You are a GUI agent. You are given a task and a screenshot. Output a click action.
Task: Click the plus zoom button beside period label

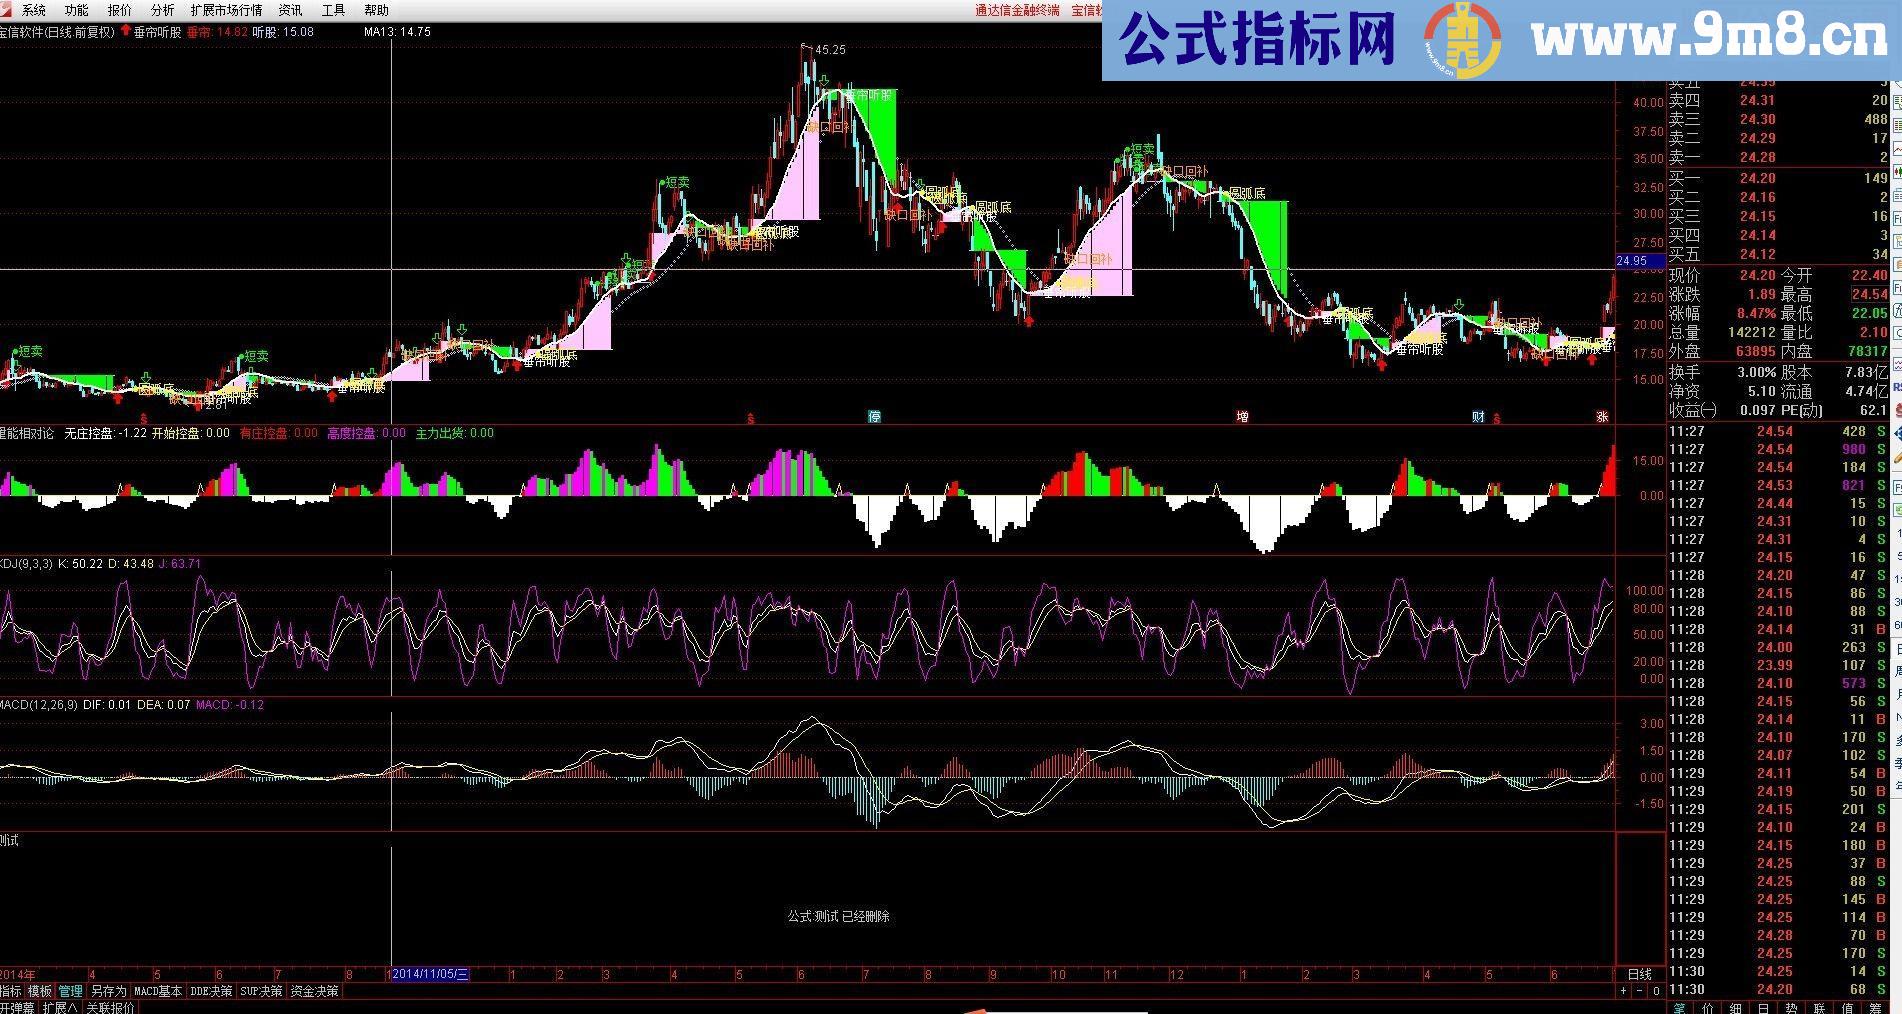[1623, 991]
